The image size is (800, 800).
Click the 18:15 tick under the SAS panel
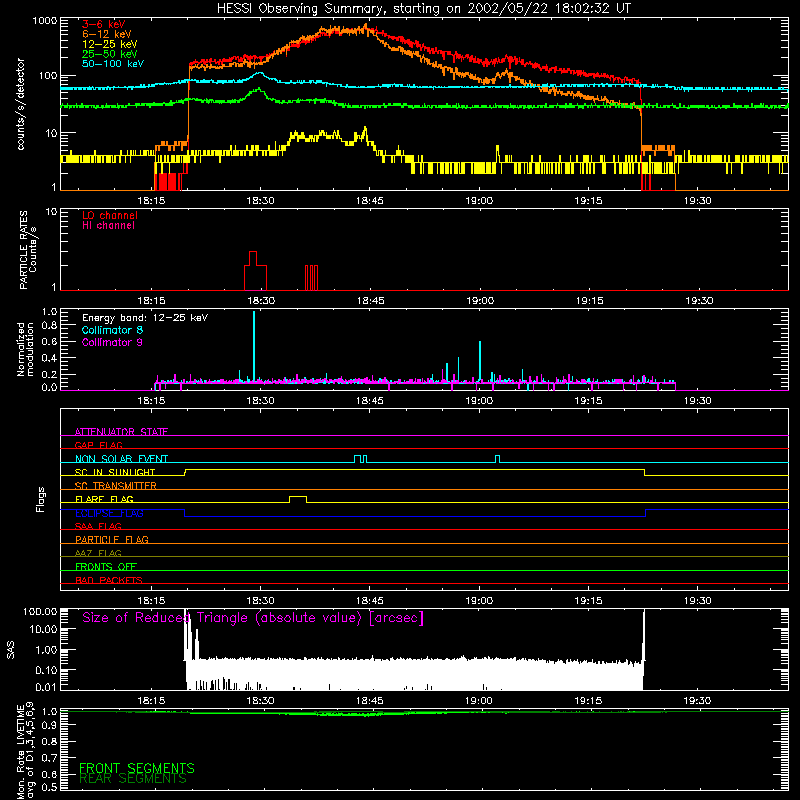151,701
